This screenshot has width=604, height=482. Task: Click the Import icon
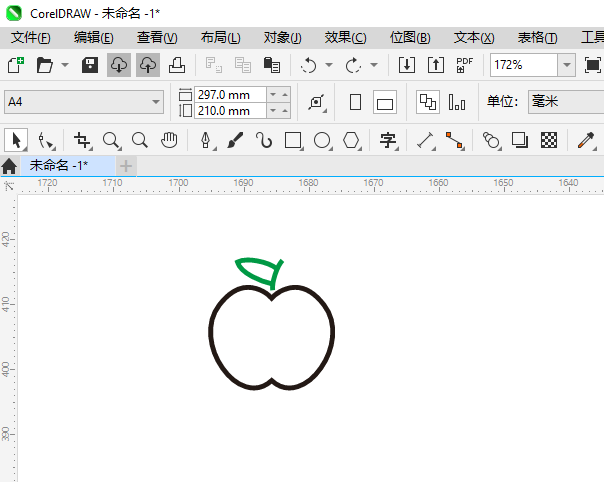(x=407, y=65)
